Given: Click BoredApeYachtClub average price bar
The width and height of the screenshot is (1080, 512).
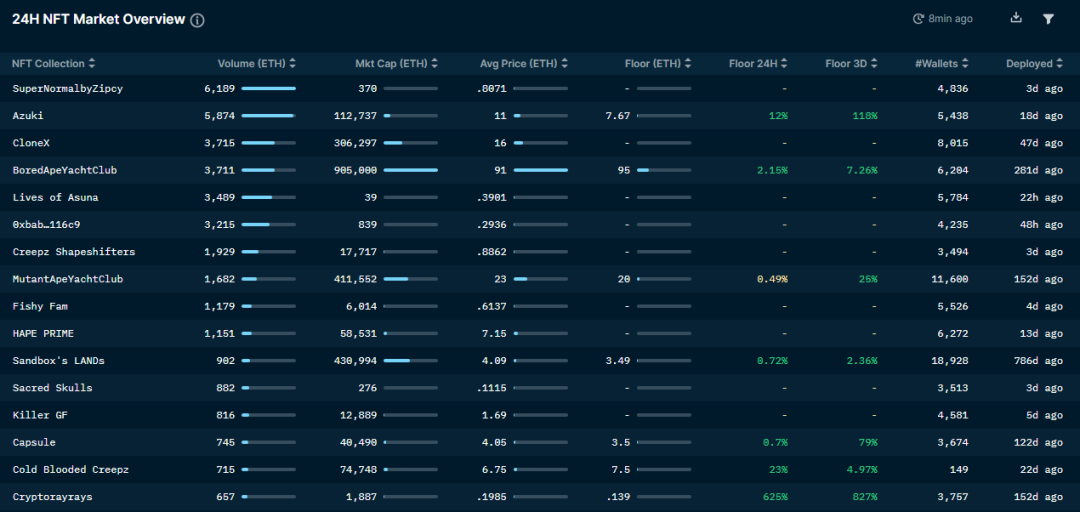Looking at the screenshot, I should [541, 170].
